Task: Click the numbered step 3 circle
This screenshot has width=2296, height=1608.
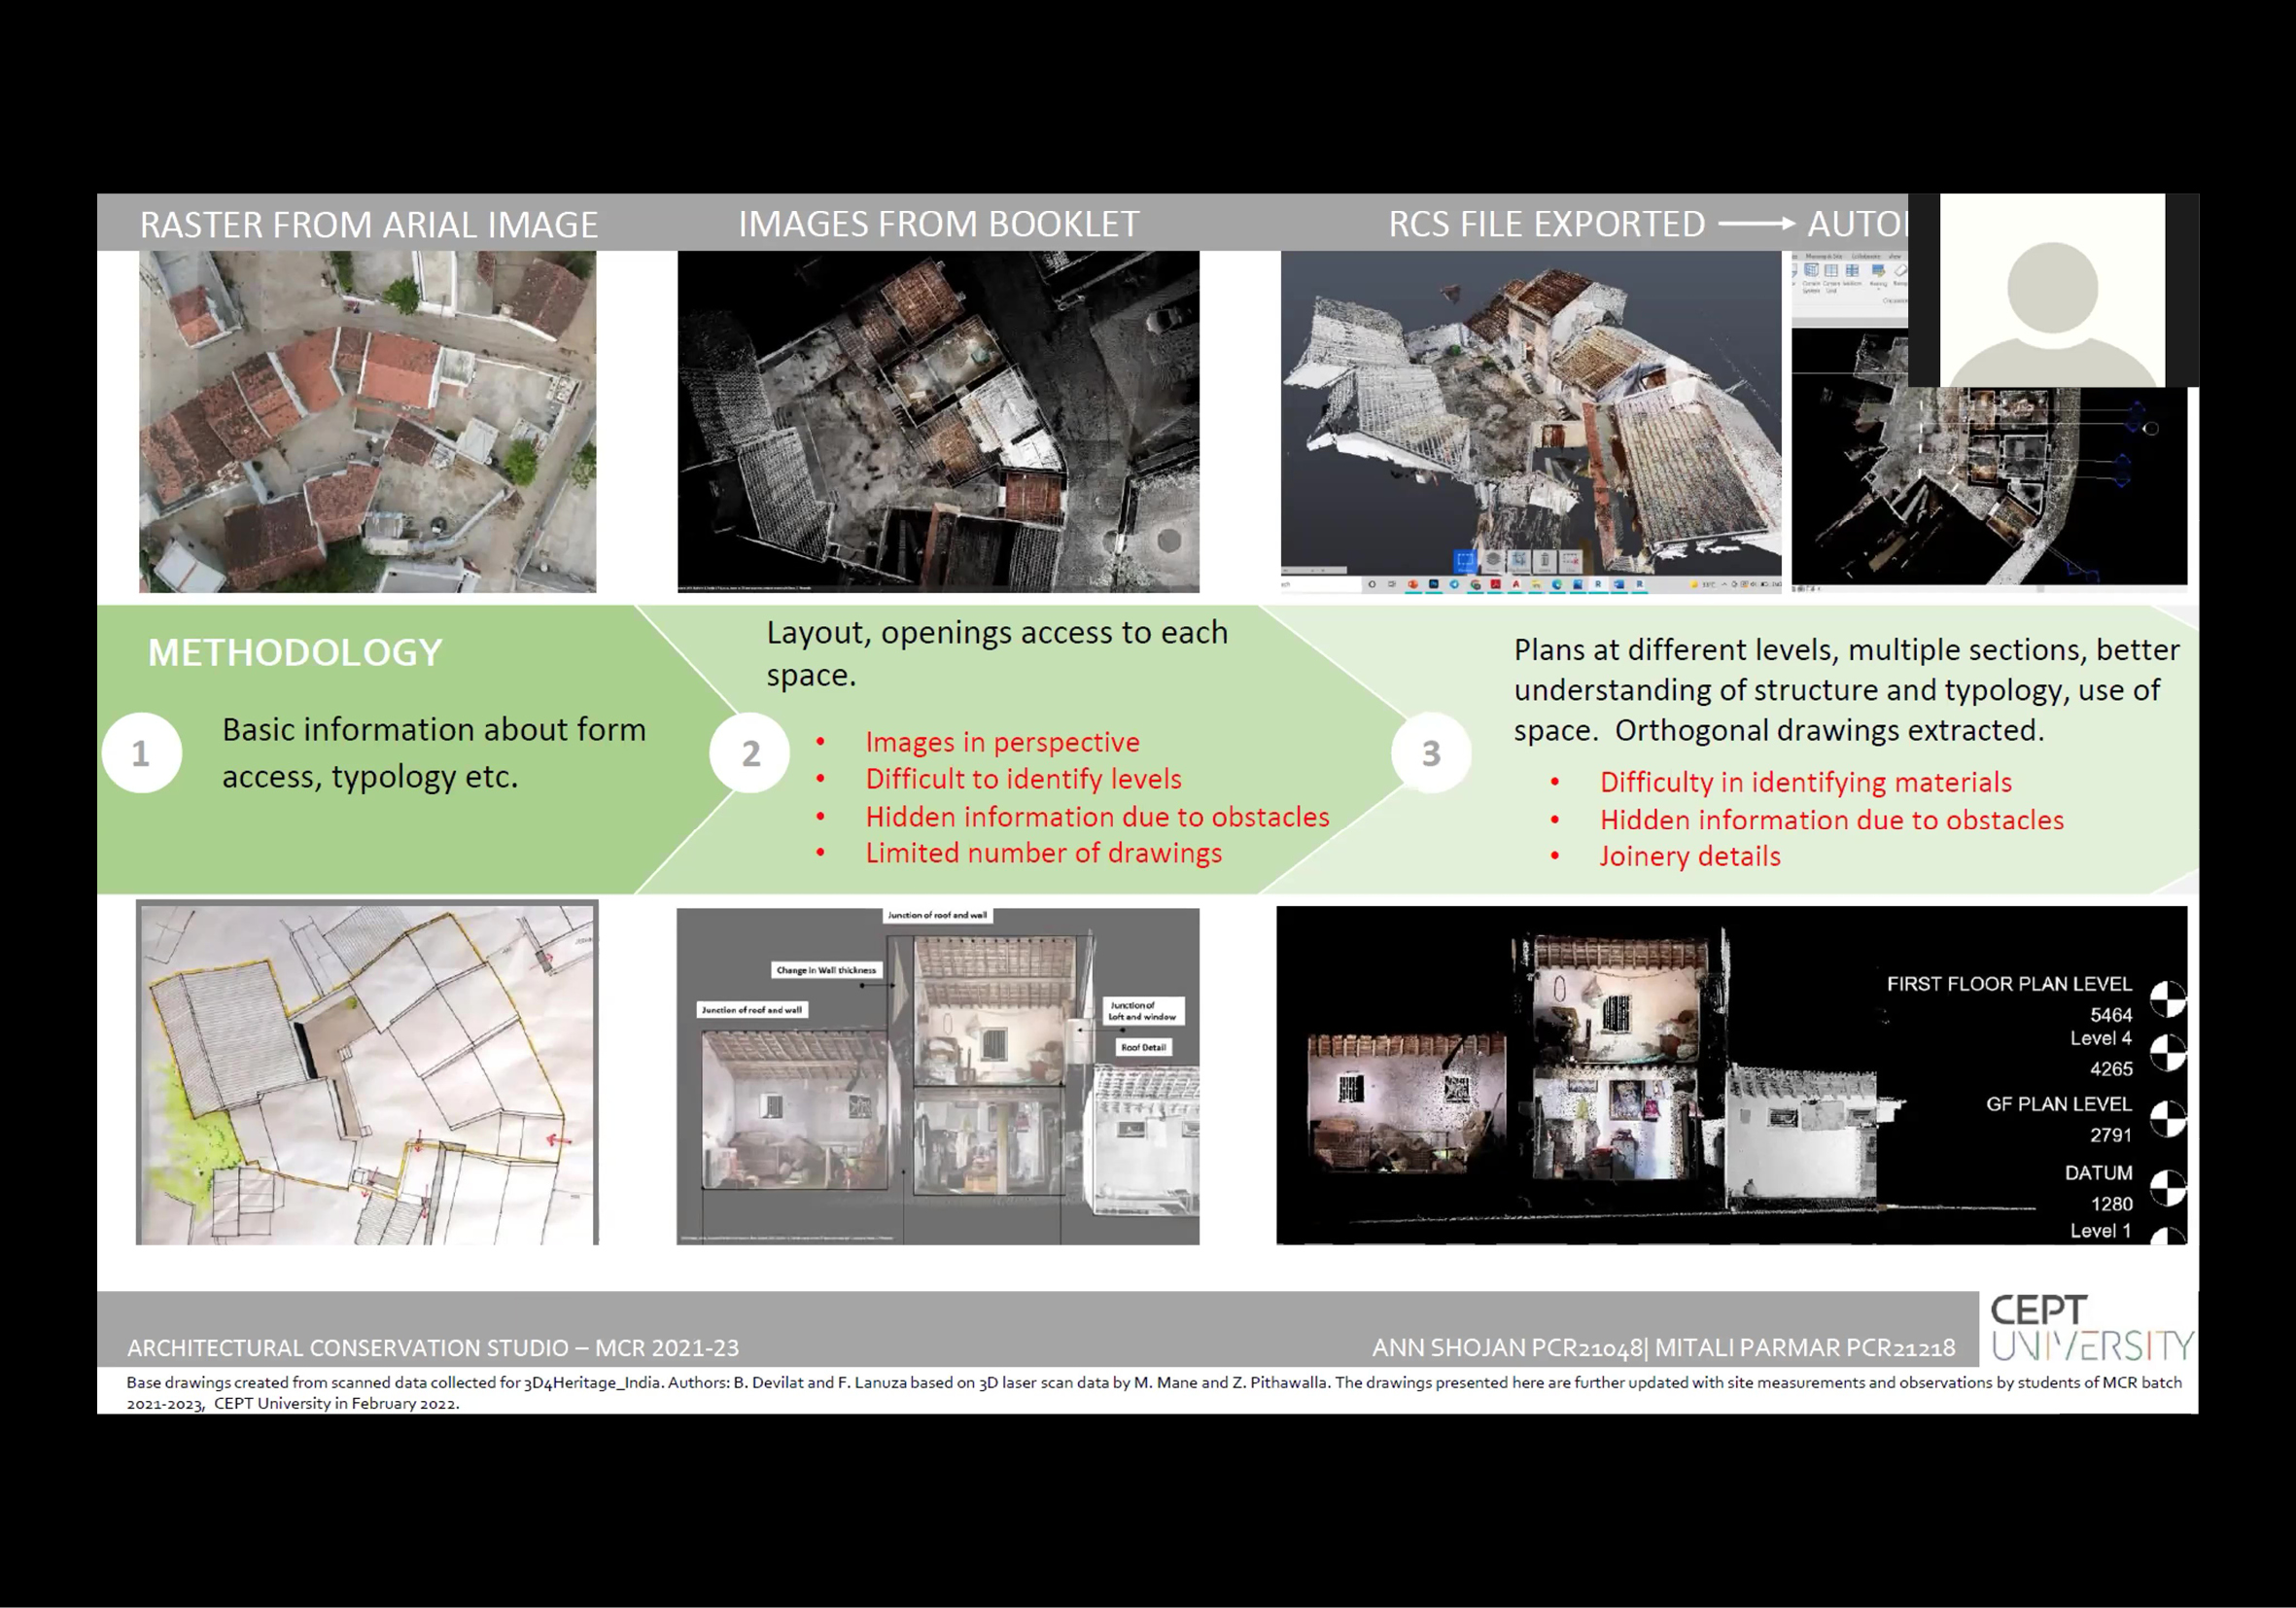Action: pos(1431,752)
